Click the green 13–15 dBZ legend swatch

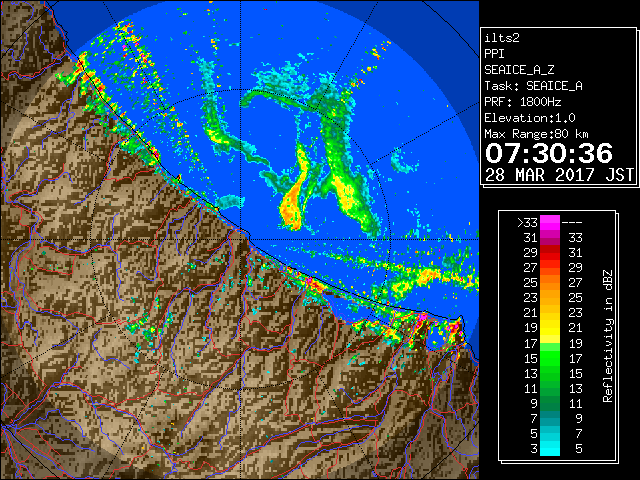click(x=550, y=373)
